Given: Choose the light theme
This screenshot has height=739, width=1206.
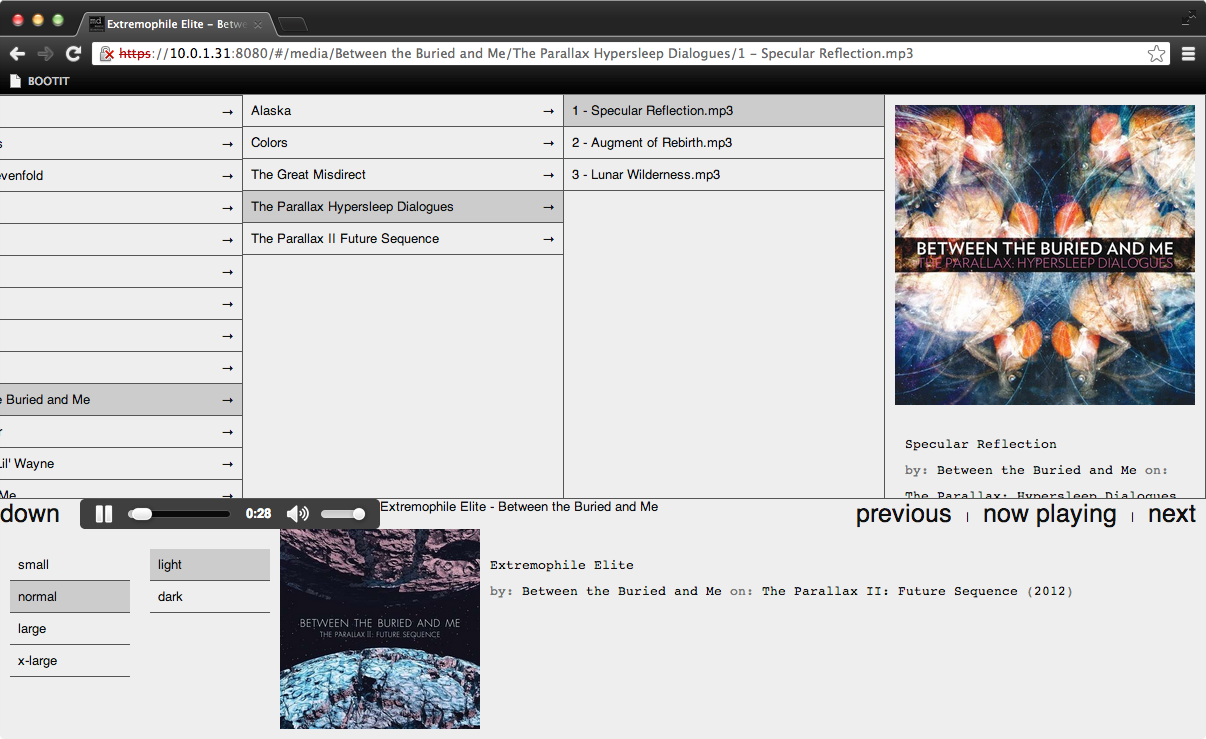Looking at the screenshot, I should click(x=210, y=565).
